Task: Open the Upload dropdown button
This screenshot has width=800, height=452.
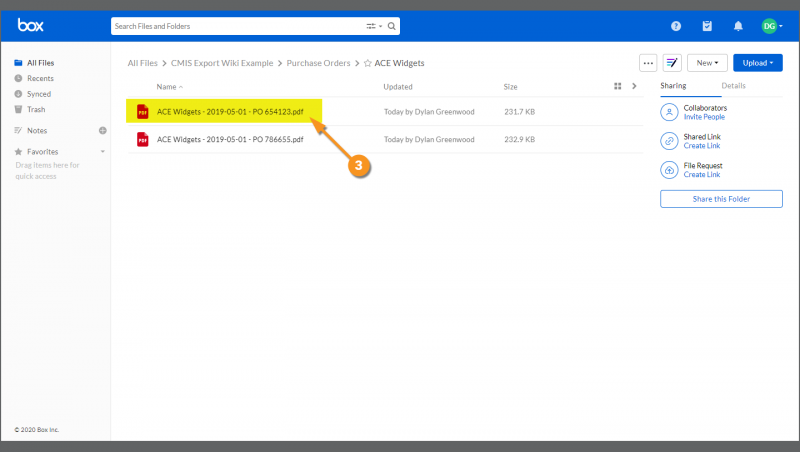Action: 758,63
